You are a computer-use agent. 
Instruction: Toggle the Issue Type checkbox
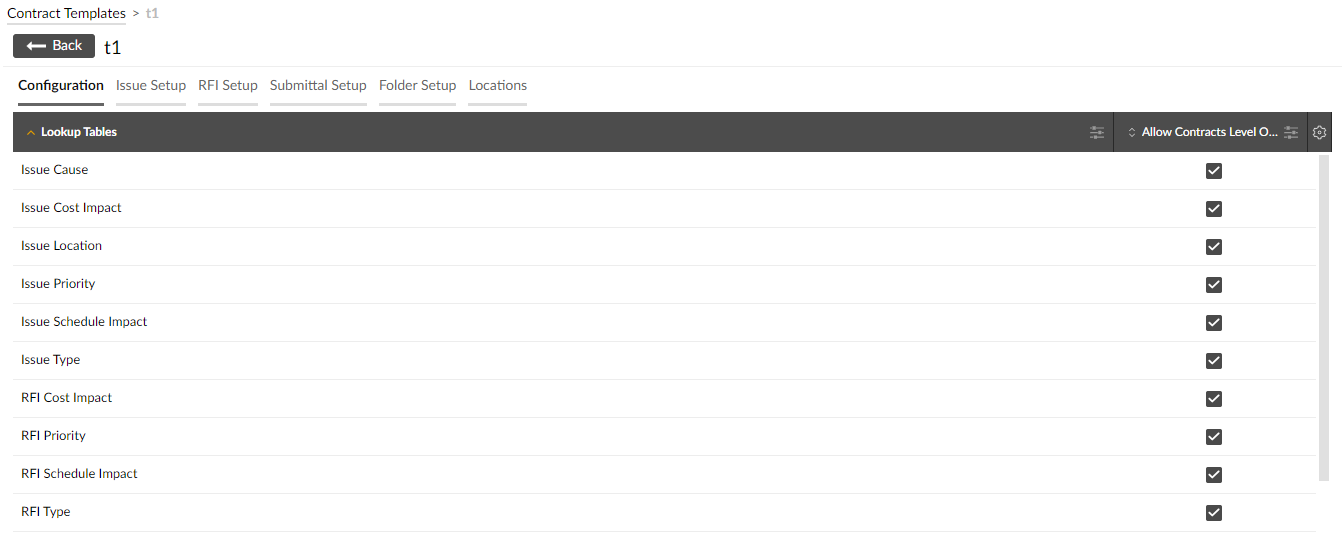coord(1214,361)
